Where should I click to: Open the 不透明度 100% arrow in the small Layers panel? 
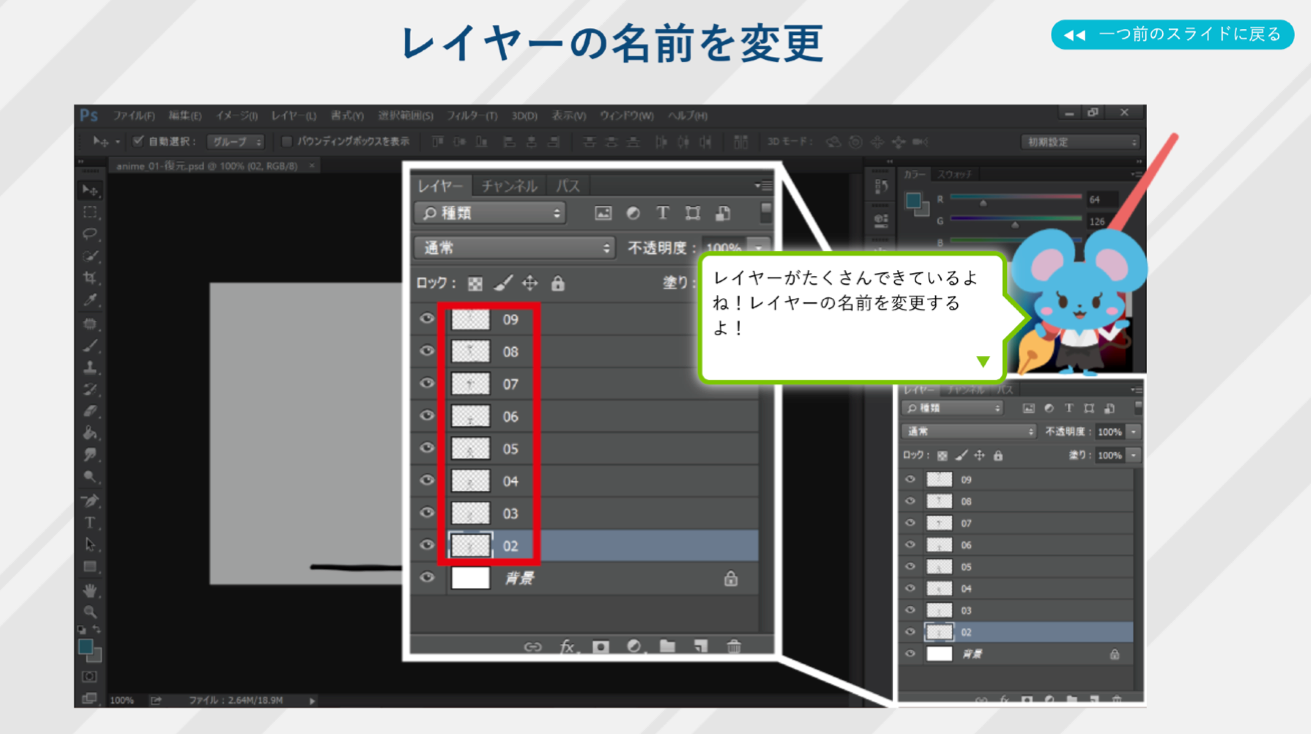[x=1133, y=432]
